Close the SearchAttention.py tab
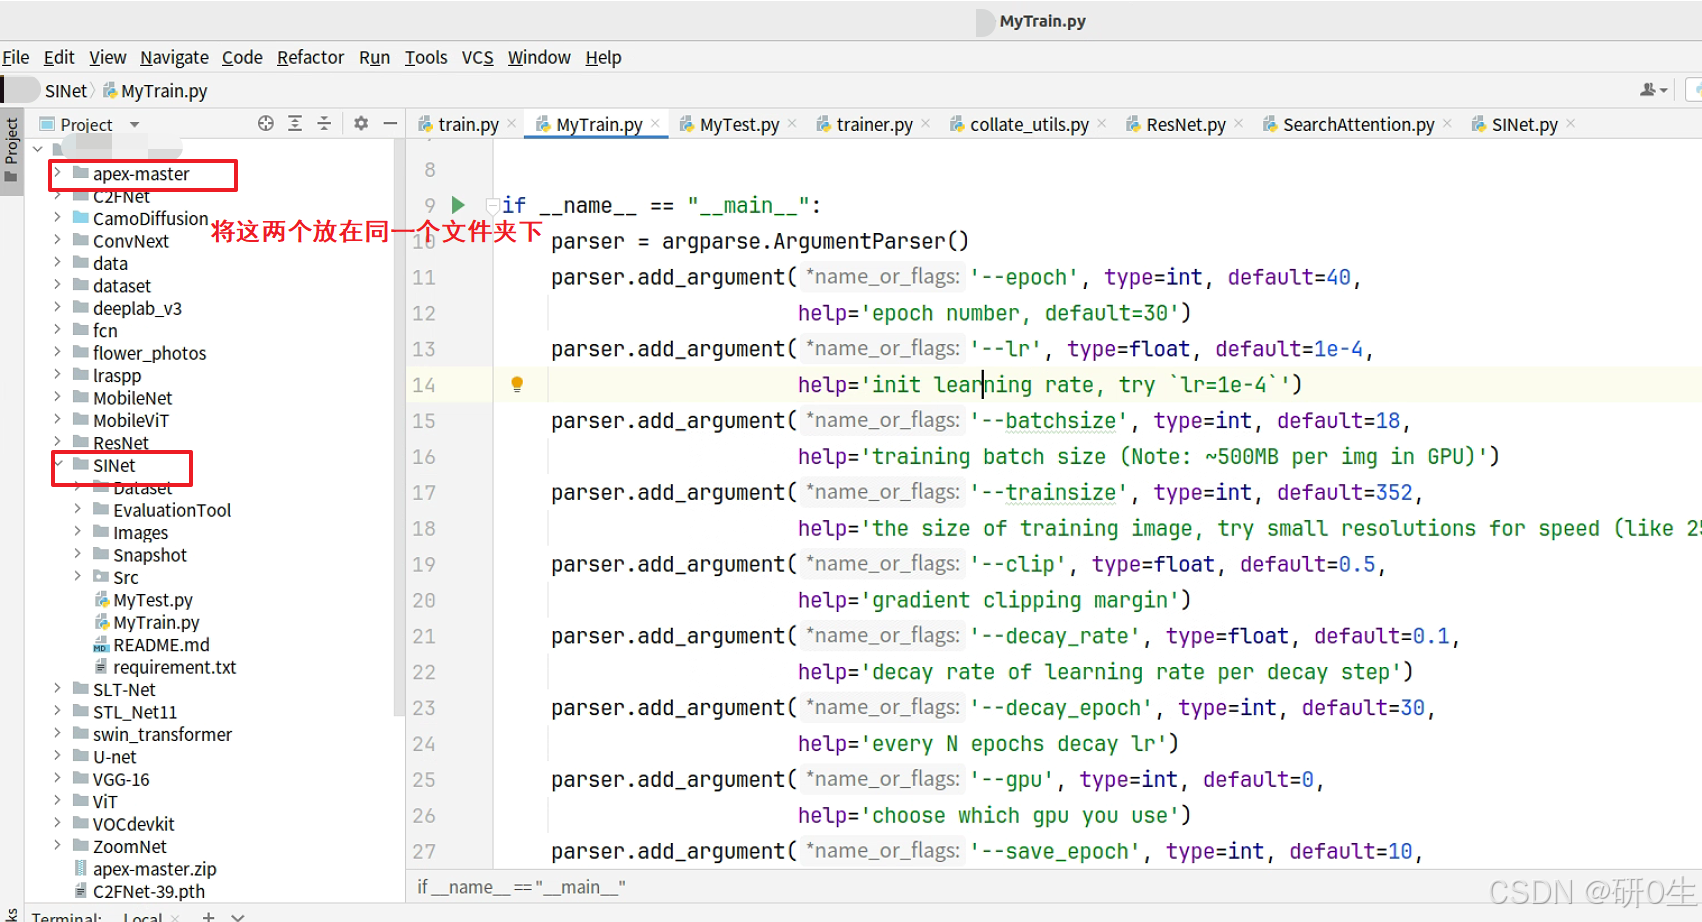This screenshot has height=922, width=1702. (x=1447, y=123)
